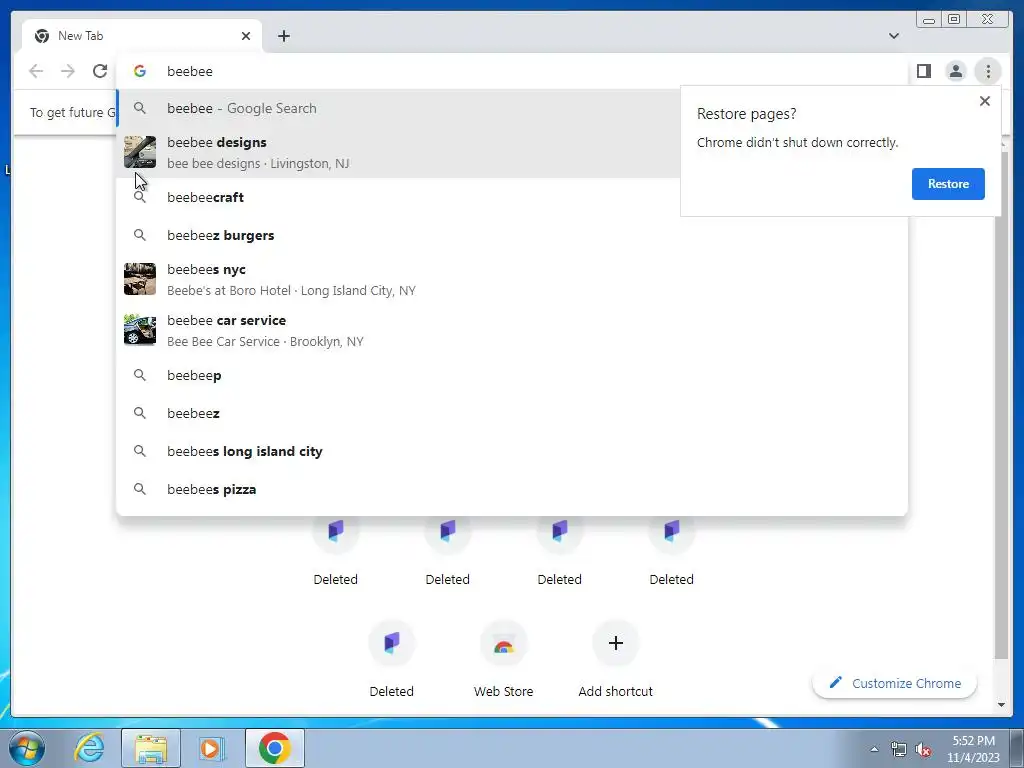Image resolution: width=1024 pixels, height=768 pixels.
Task: Open the Windows Start menu
Action: [x=26, y=748]
